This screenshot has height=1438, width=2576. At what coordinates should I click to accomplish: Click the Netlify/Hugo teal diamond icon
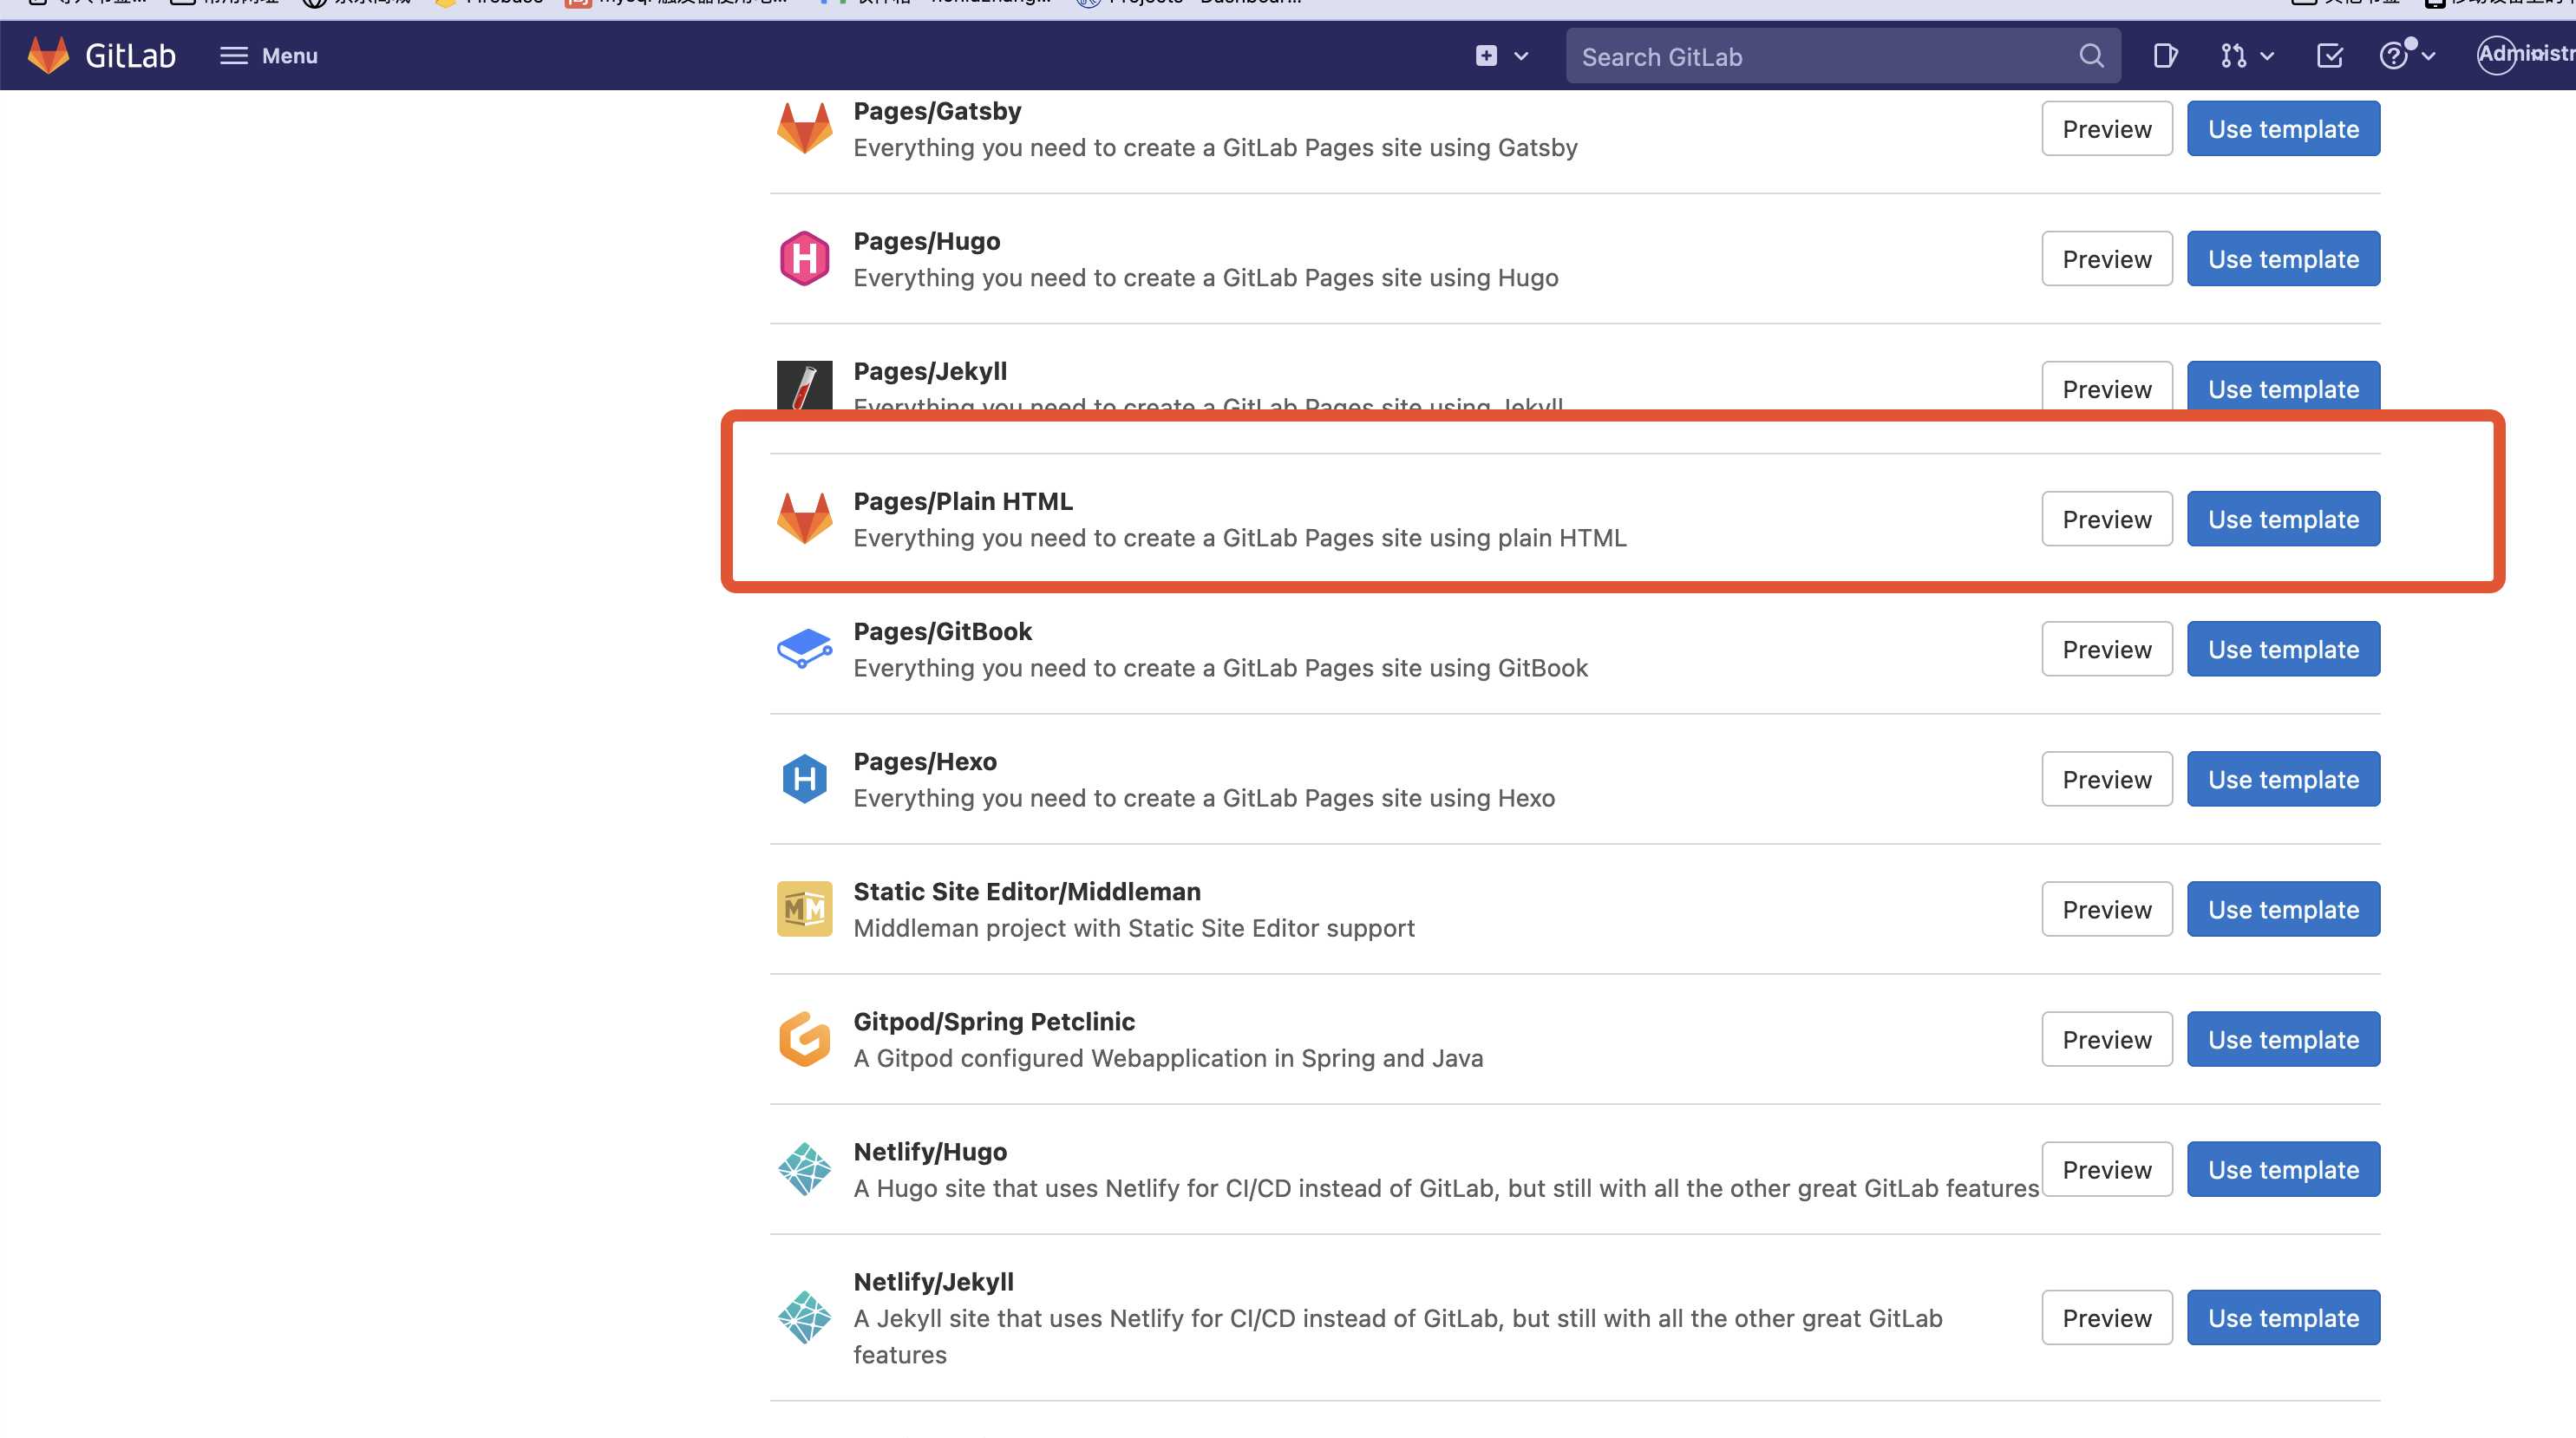click(x=804, y=1169)
